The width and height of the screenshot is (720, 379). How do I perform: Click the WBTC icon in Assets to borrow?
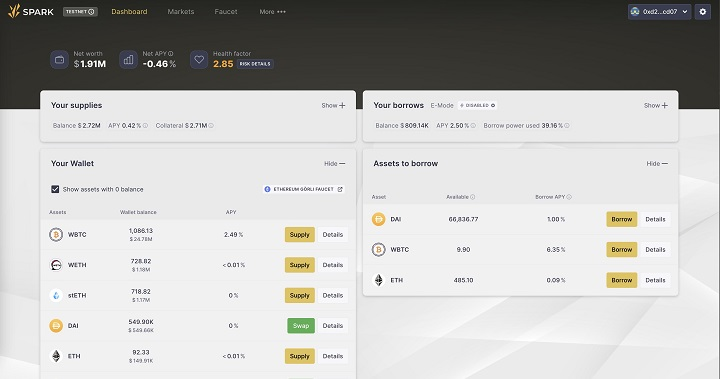(378, 249)
